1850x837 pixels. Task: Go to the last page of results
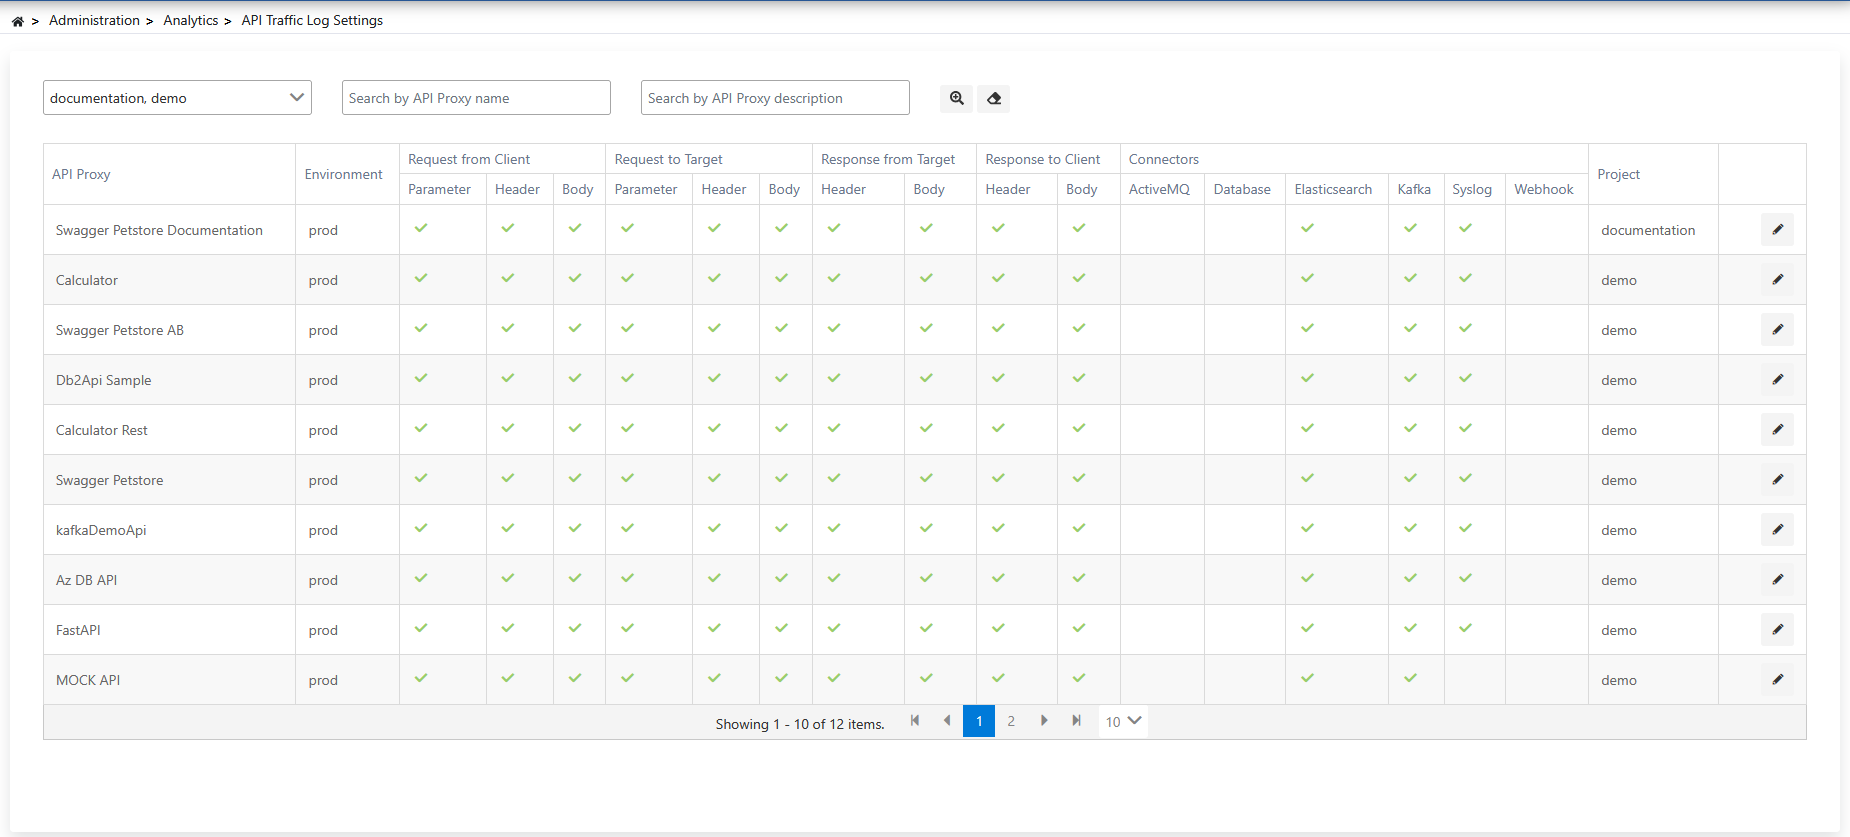(1076, 721)
